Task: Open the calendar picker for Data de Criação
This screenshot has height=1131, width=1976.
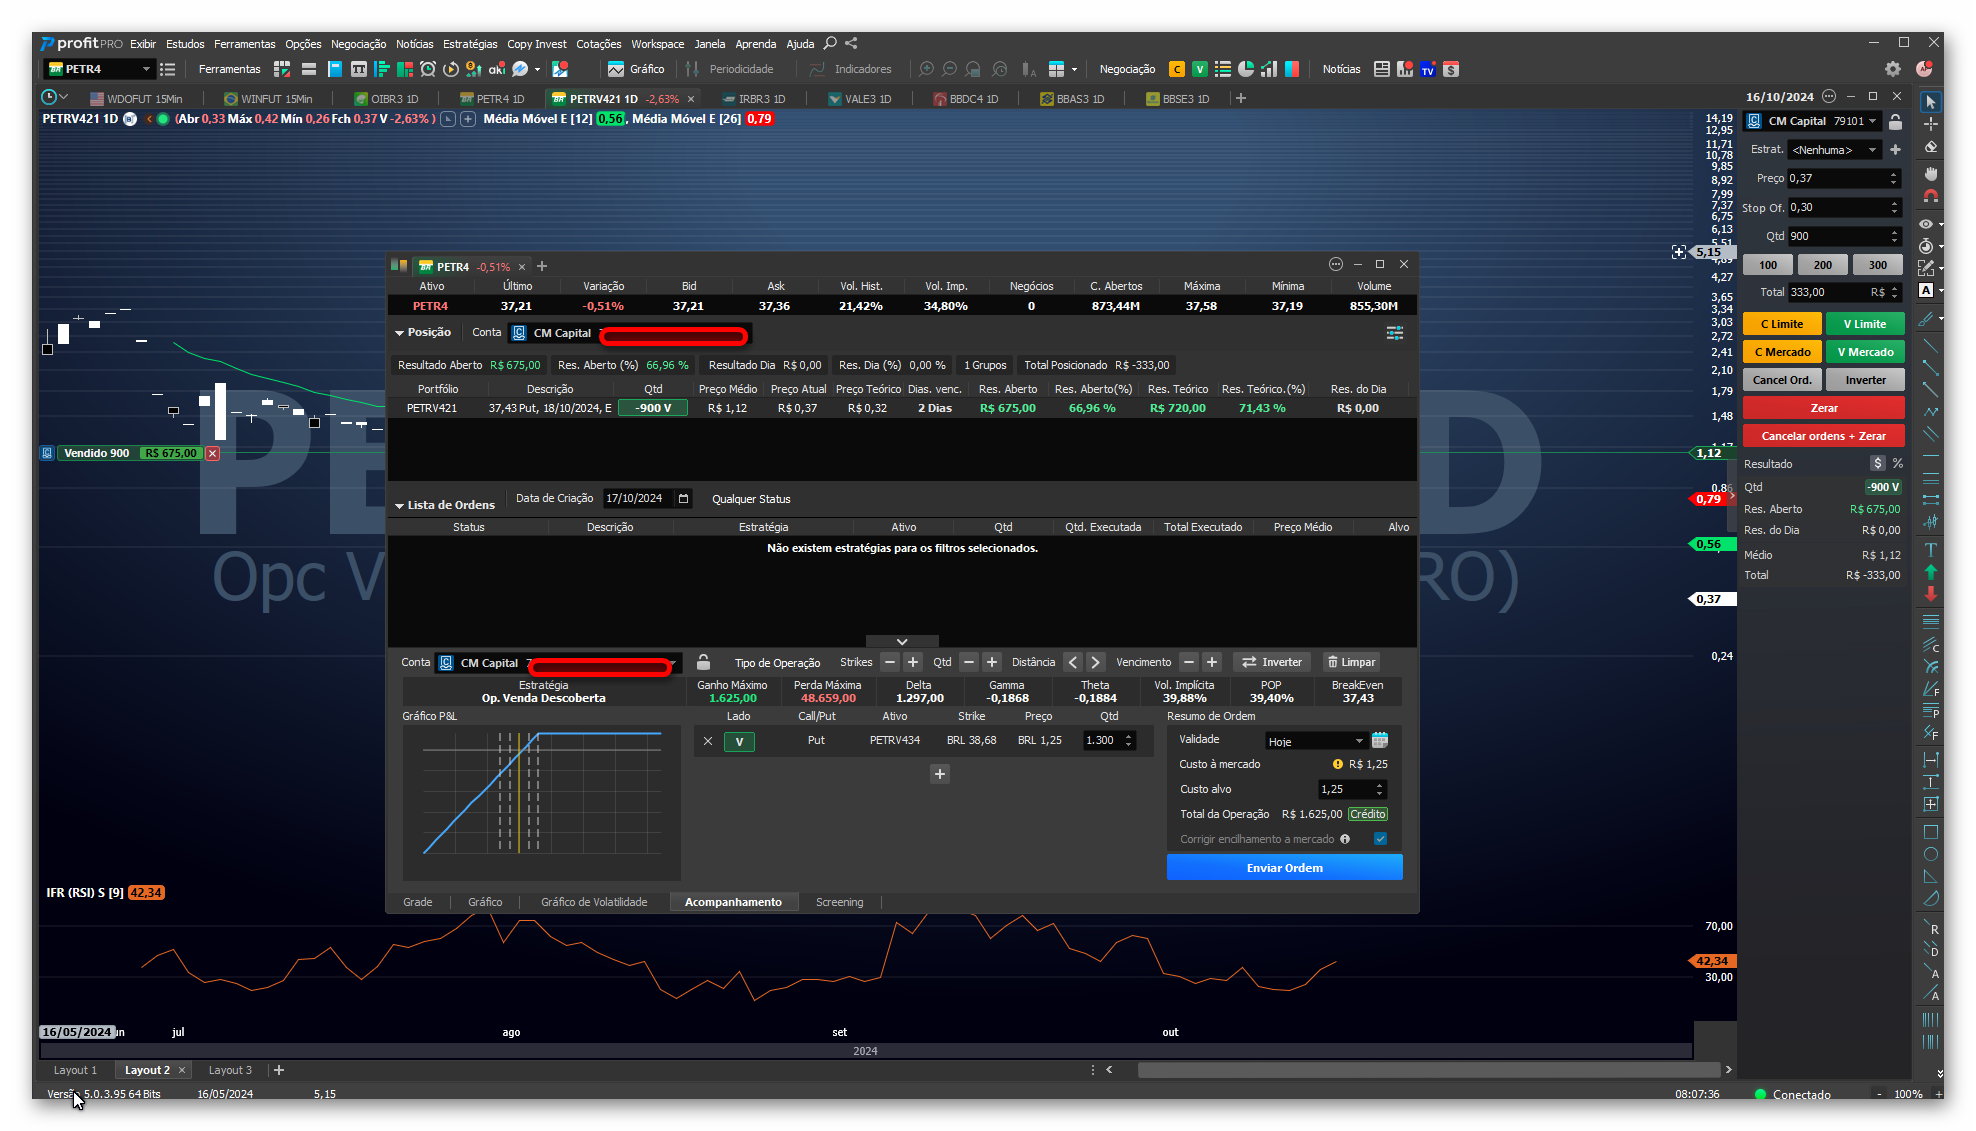Action: 684,498
